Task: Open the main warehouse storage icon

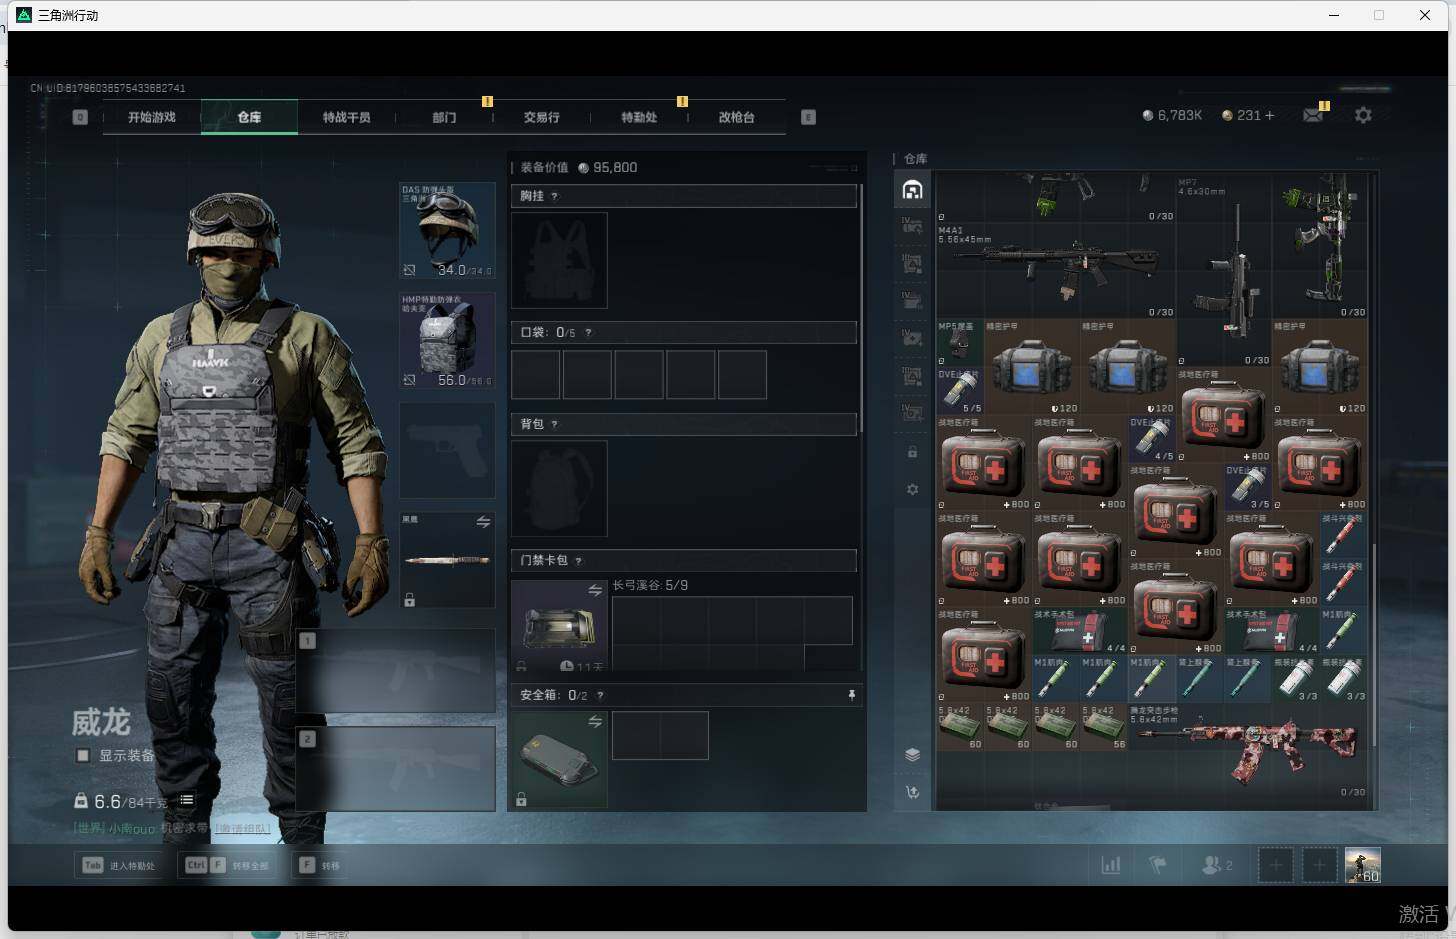Action: pyautogui.click(x=912, y=190)
